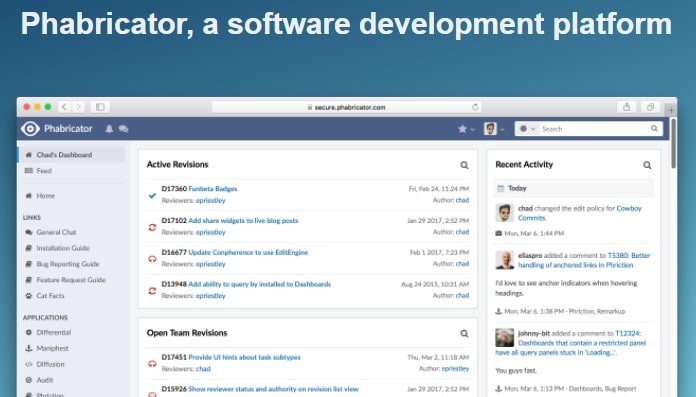Open Feed in the sidebar
Viewport: 696px width, 397px height.
44,171
